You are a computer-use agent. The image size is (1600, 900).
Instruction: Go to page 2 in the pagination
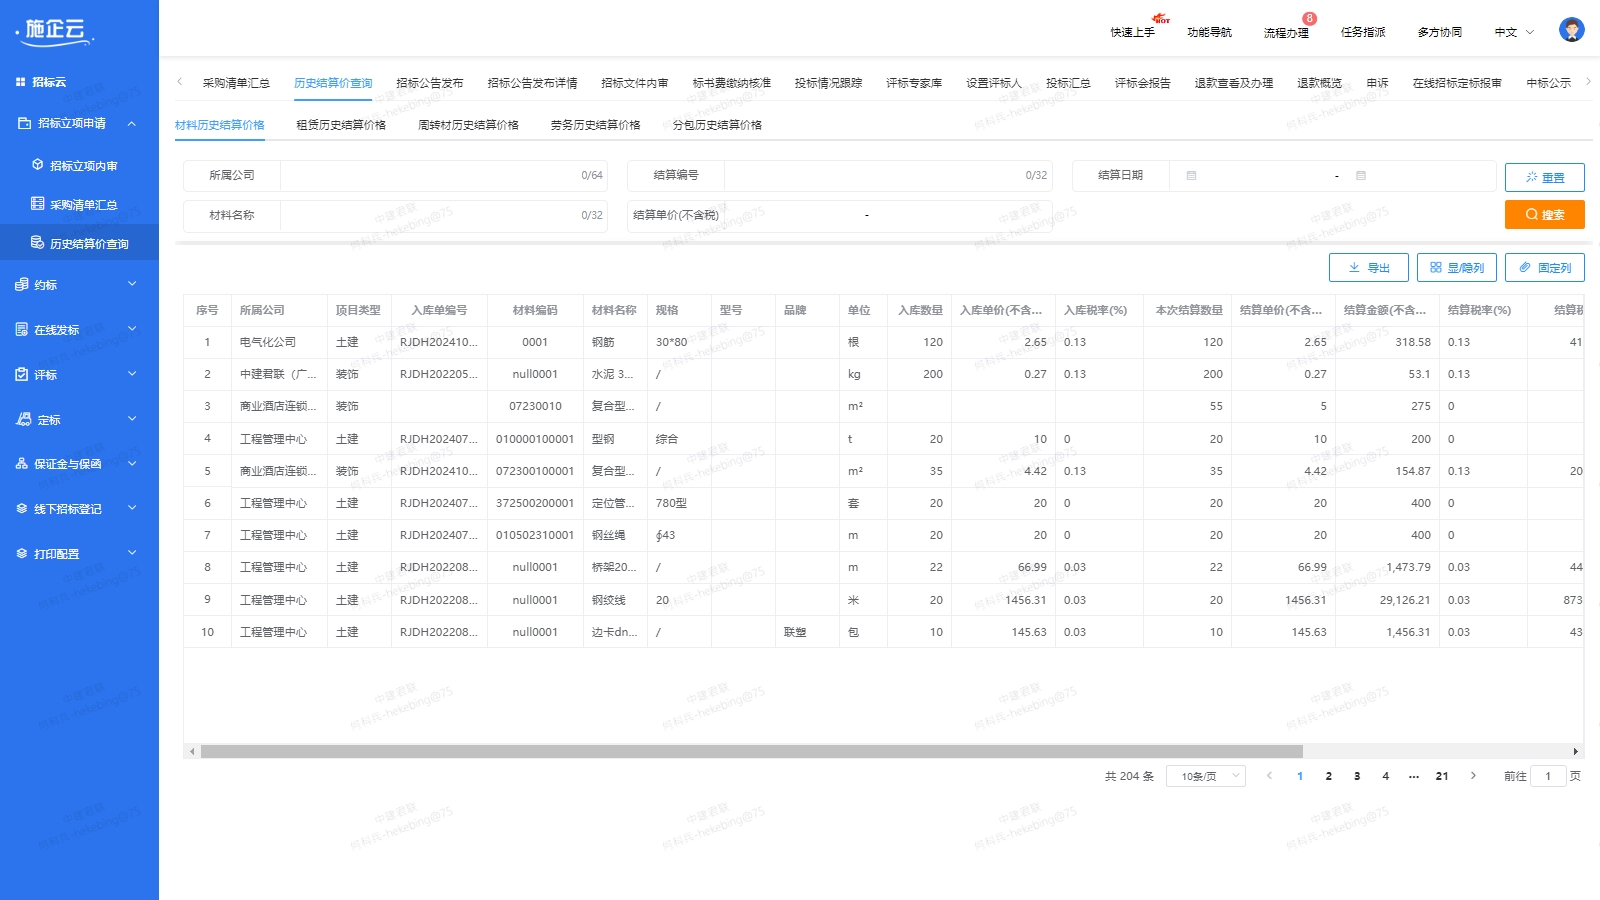click(x=1329, y=775)
